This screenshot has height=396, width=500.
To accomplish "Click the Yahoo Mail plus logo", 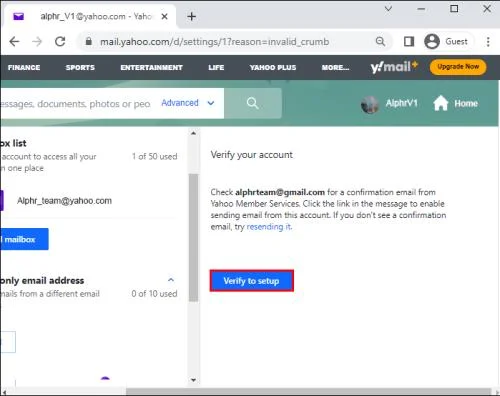I will (x=394, y=67).
